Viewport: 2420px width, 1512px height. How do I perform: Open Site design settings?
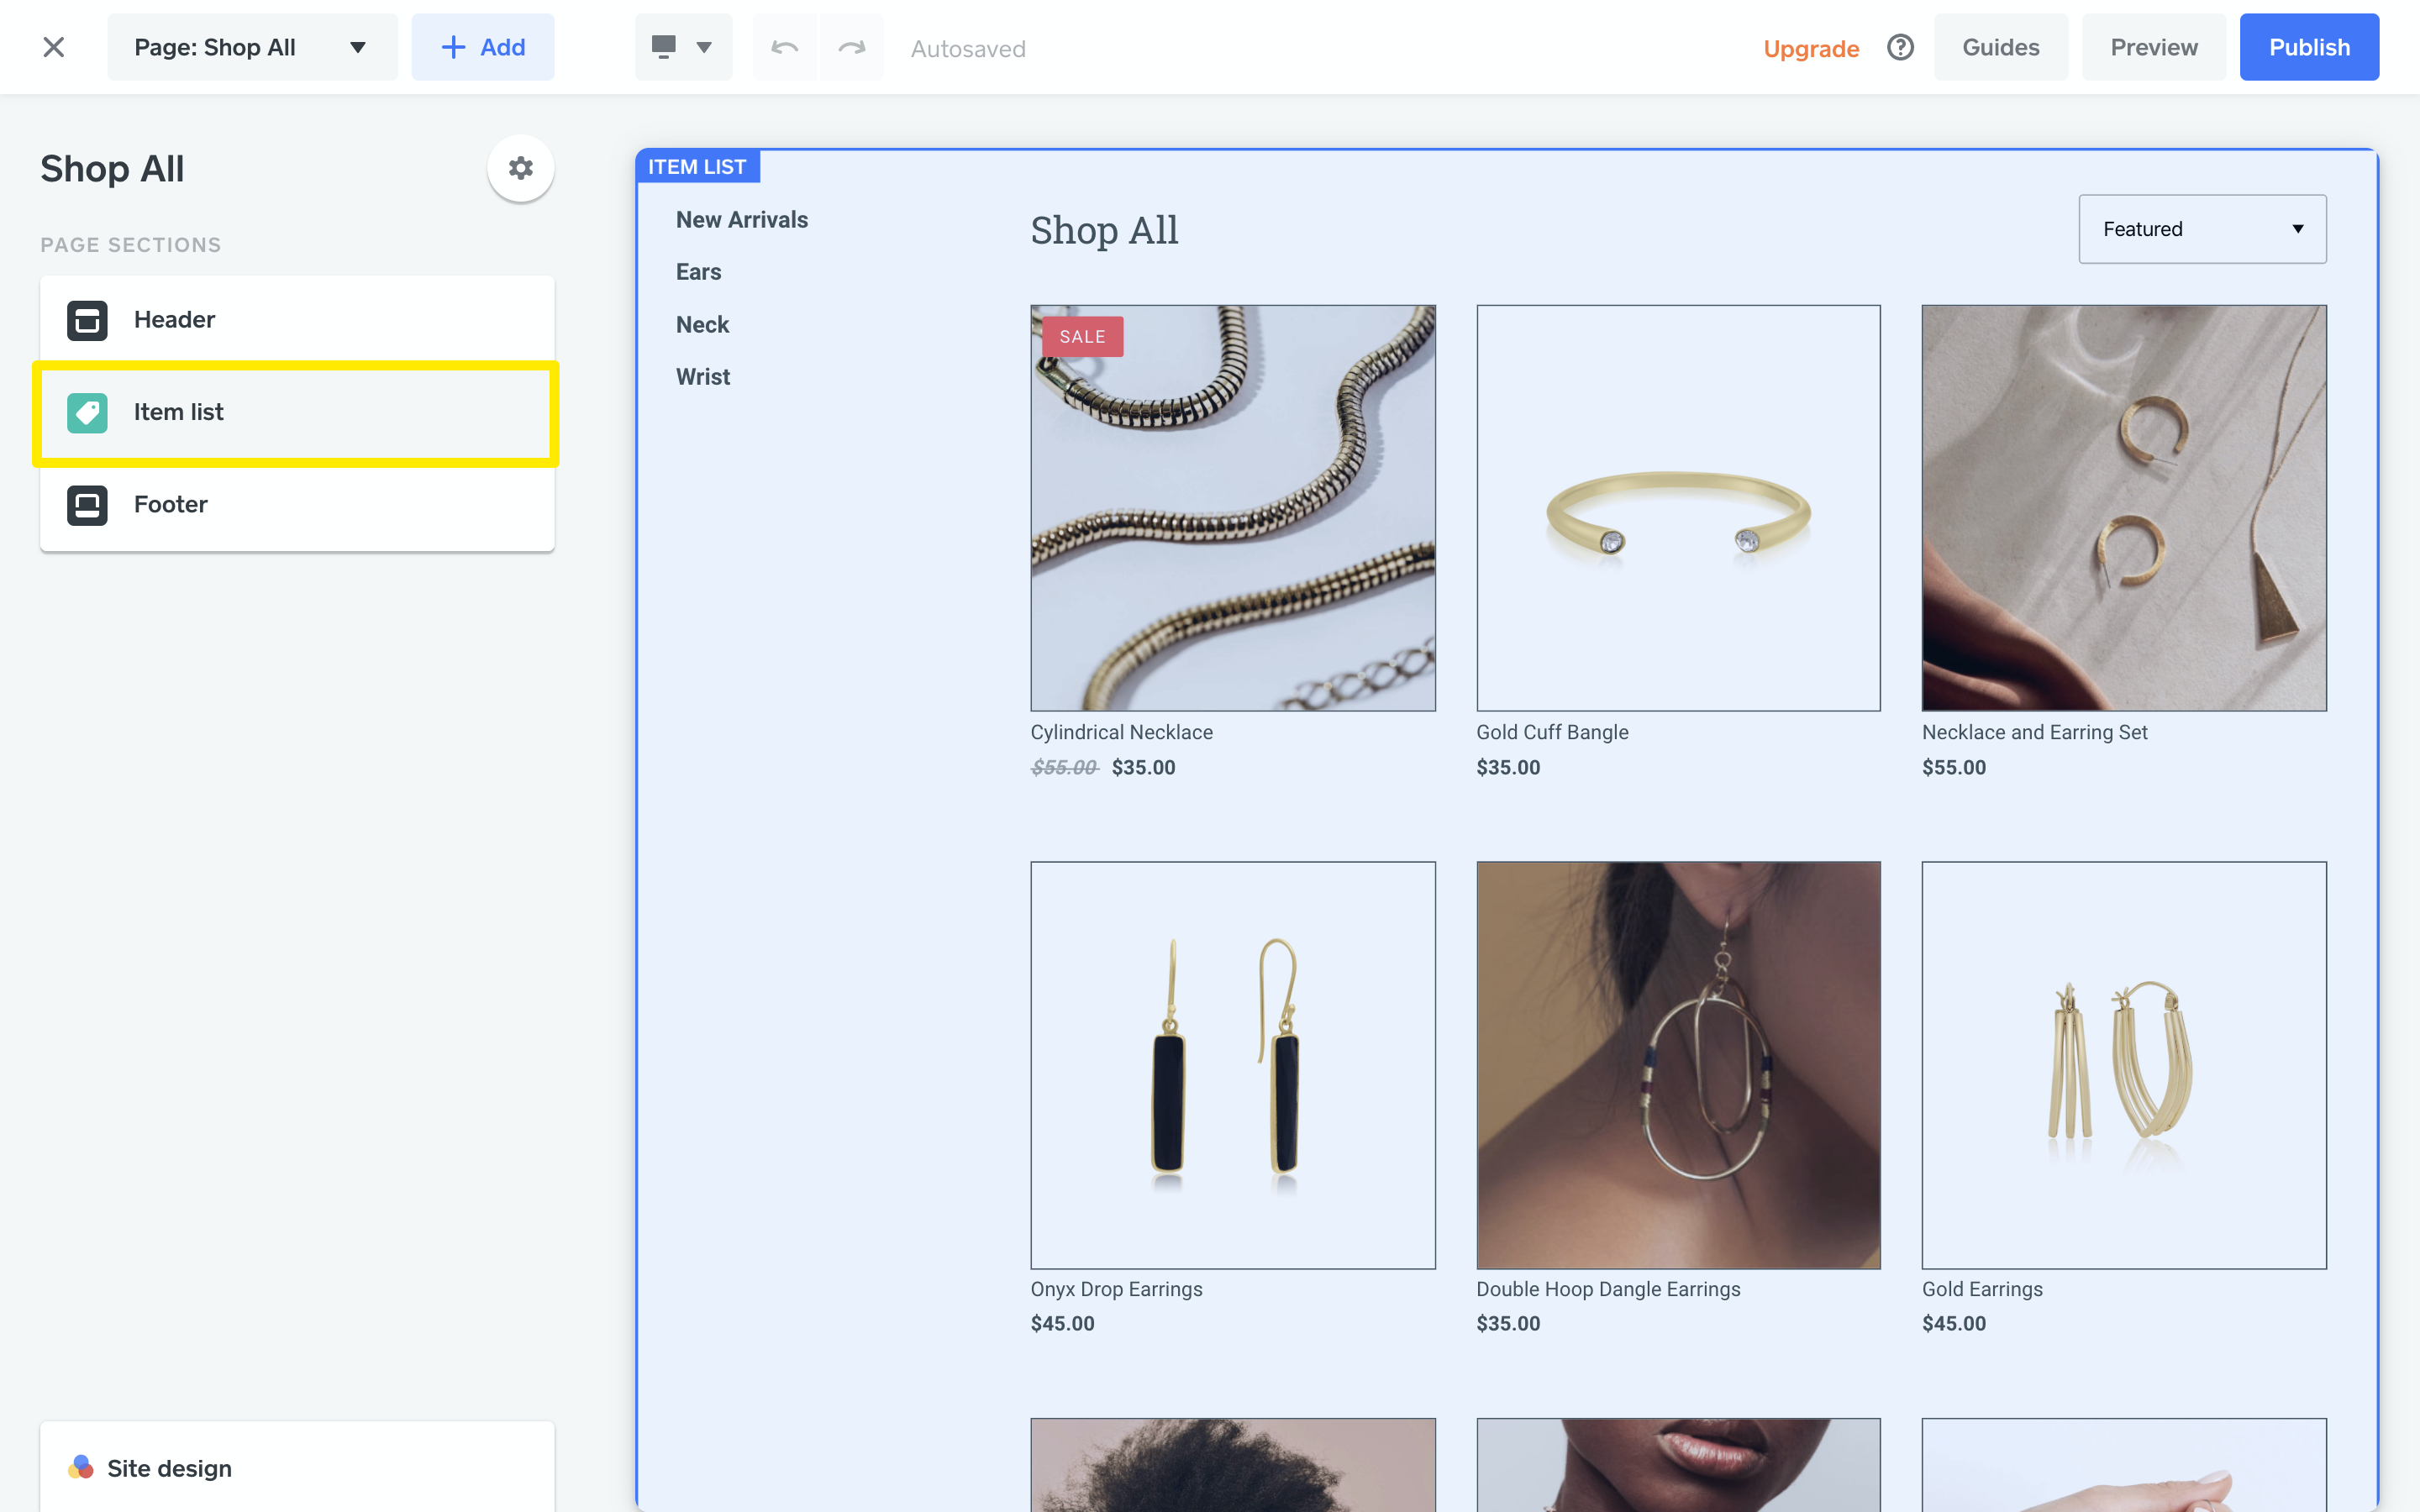(x=169, y=1467)
